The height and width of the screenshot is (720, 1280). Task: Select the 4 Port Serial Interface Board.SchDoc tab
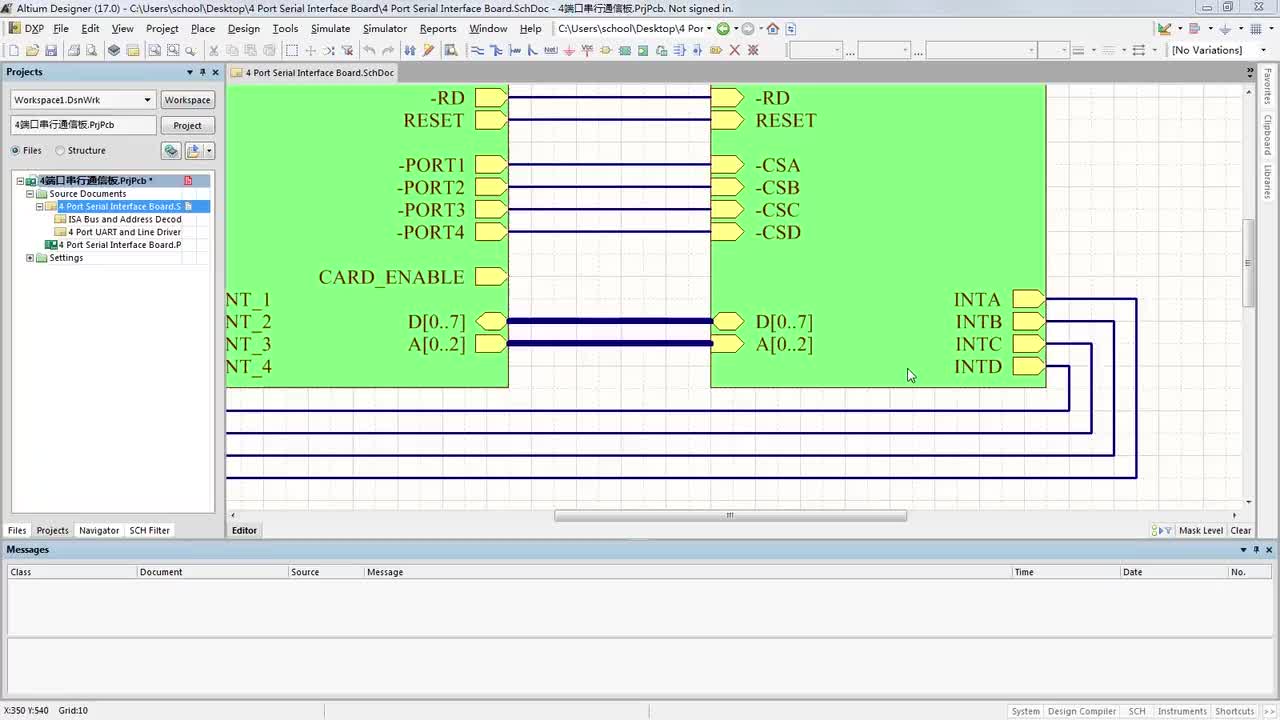click(313, 73)
